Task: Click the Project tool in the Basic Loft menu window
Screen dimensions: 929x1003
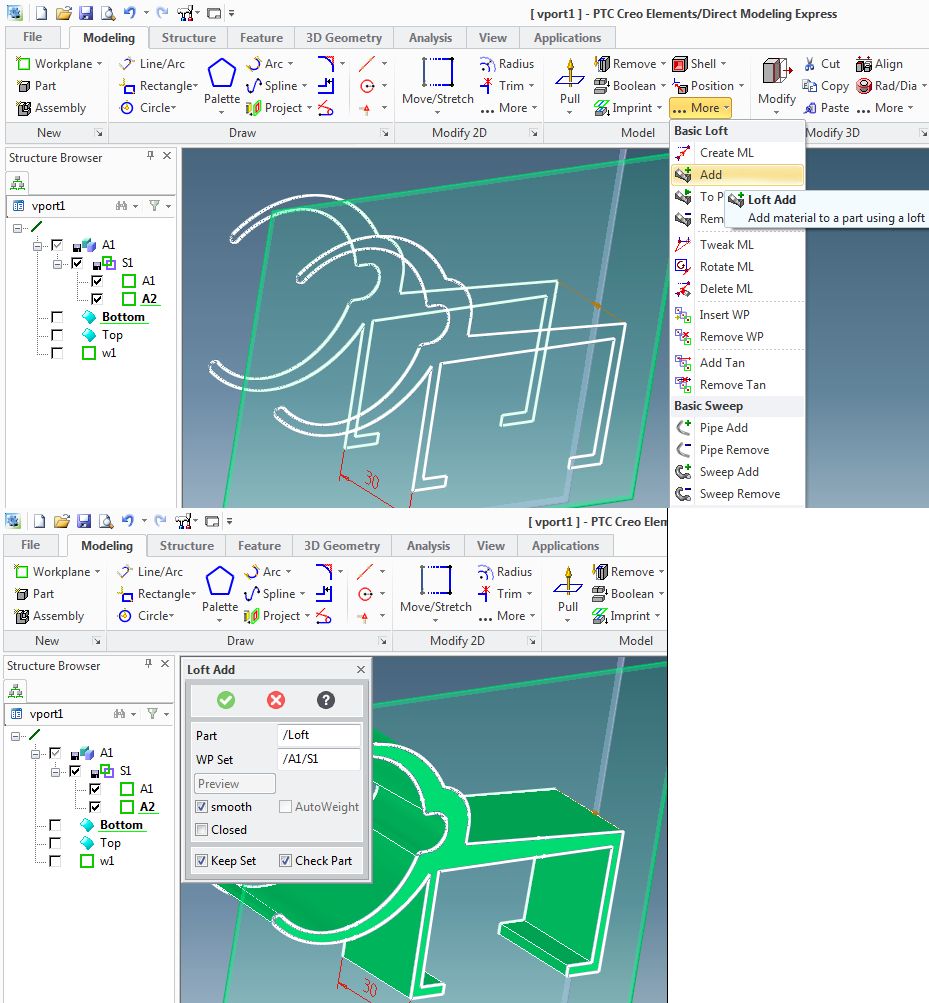Action: pos(278,107)
